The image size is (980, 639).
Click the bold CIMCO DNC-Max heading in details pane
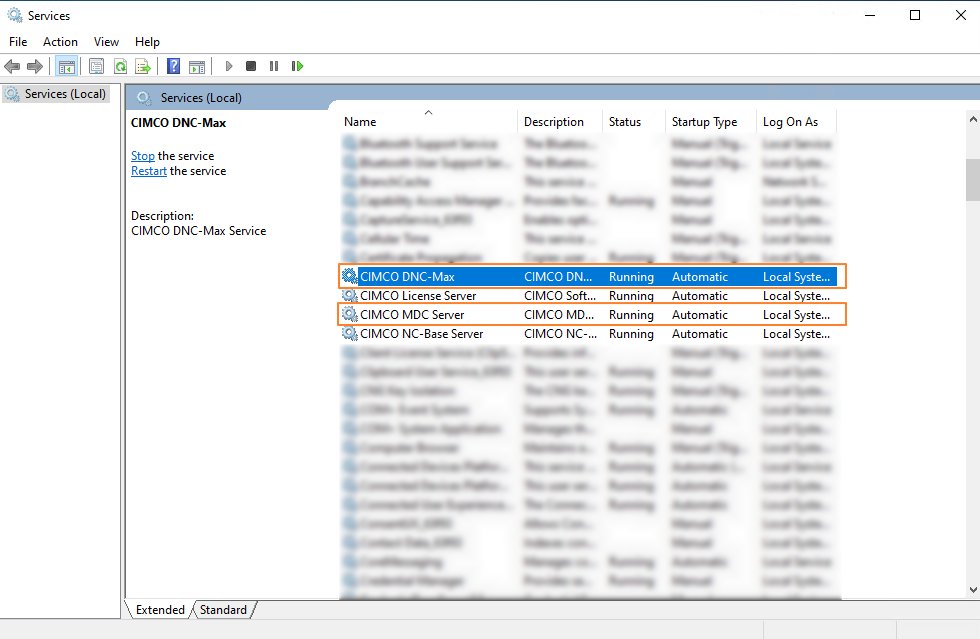tap(178, 123)
